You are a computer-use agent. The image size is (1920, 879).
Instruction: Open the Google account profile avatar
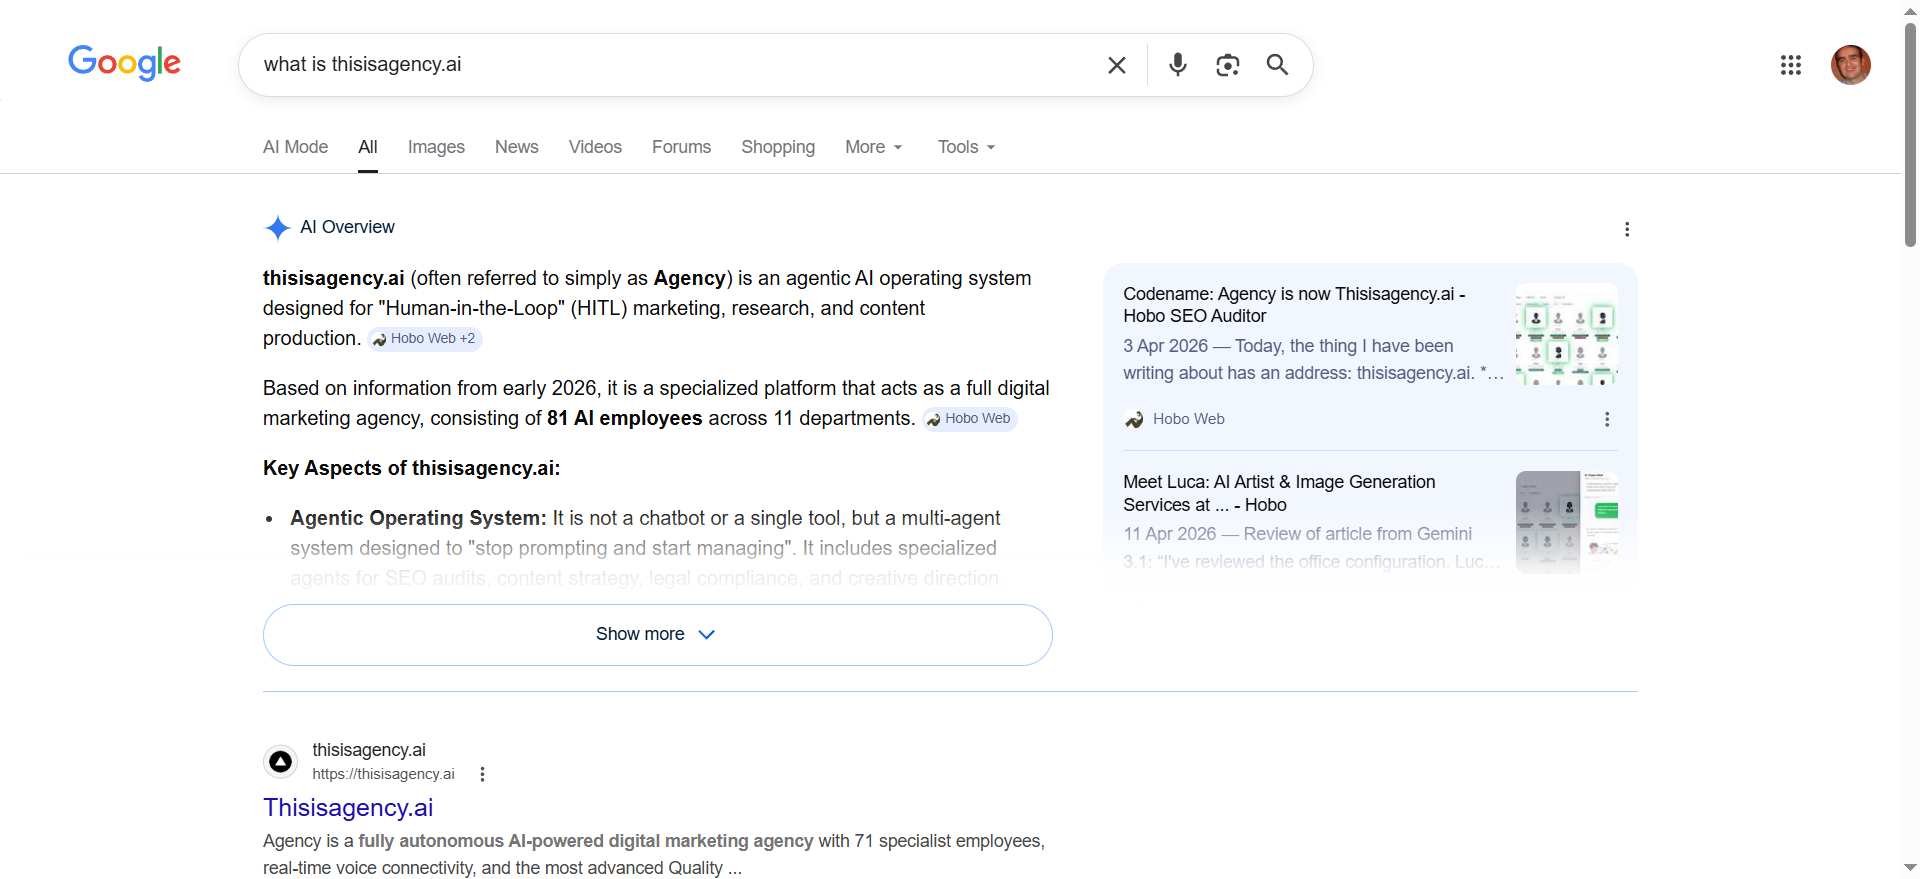click(x=1850, y=65)
